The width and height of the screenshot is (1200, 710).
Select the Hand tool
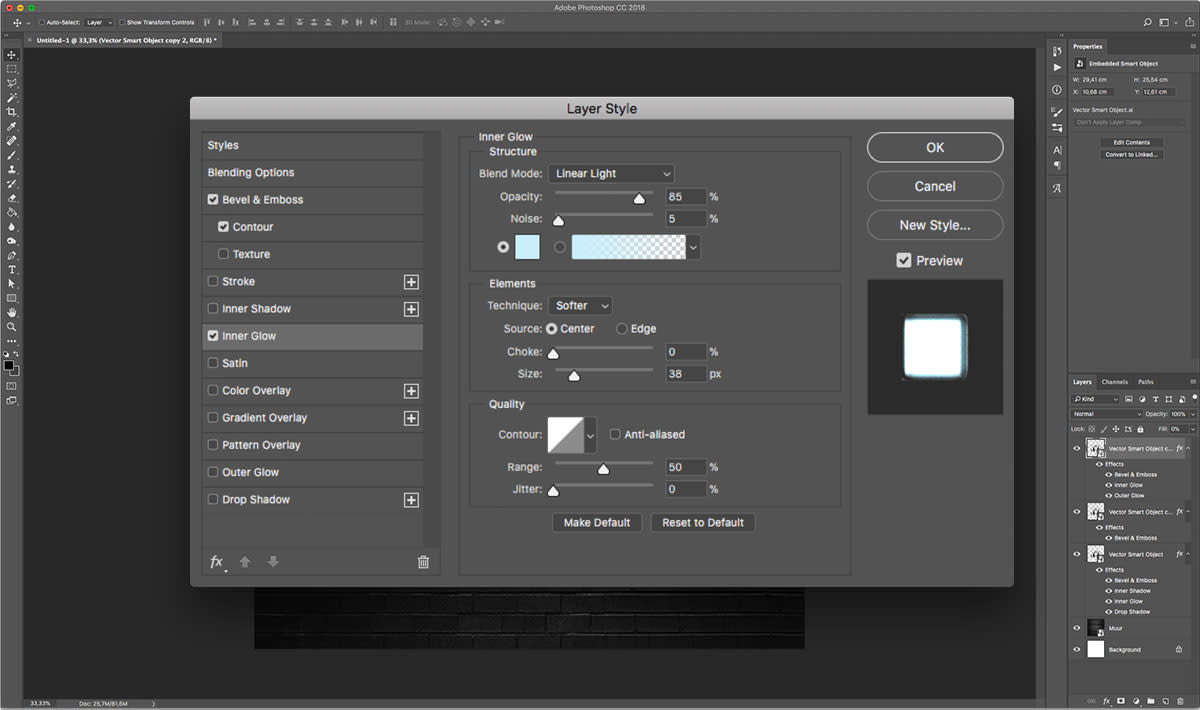12,313
